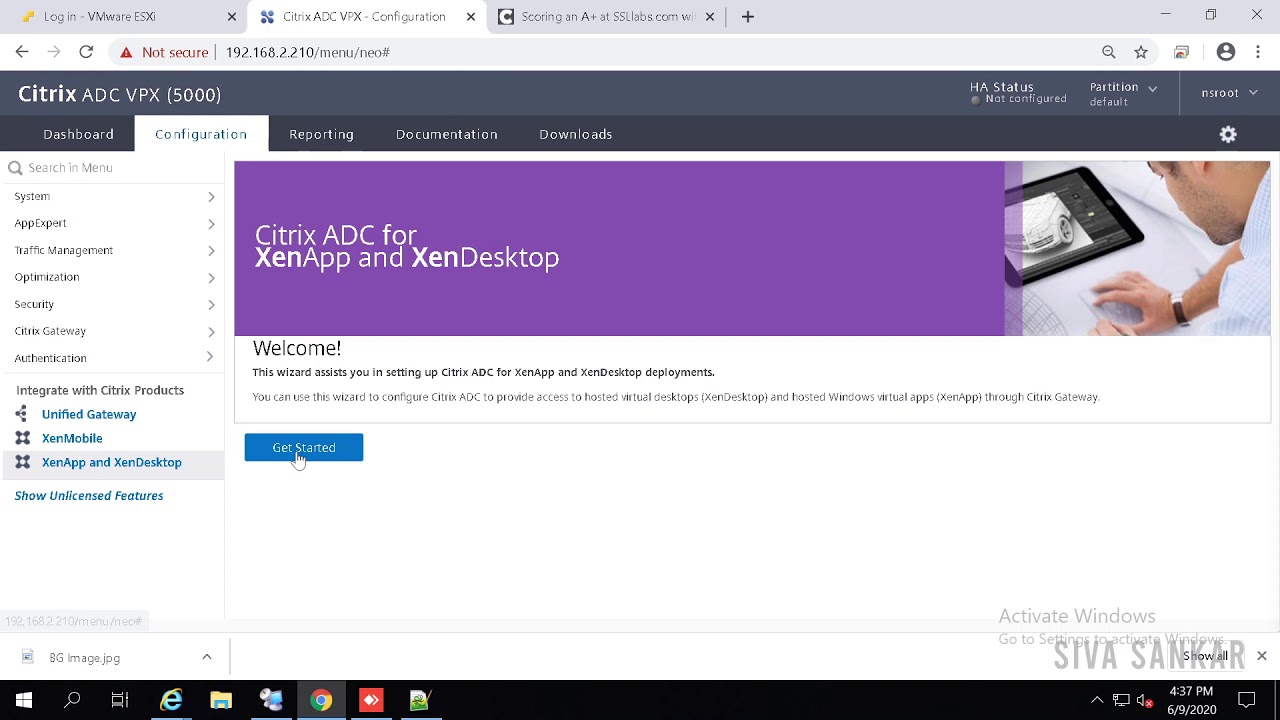
Task: Expand the Authentication chevron
Action: [x=209, y=357]
